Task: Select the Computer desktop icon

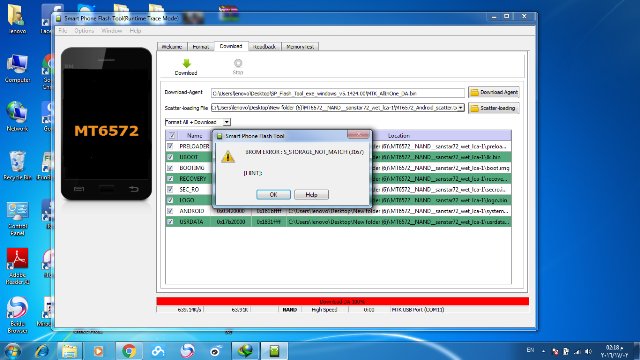Action: (x=17, y=69)
